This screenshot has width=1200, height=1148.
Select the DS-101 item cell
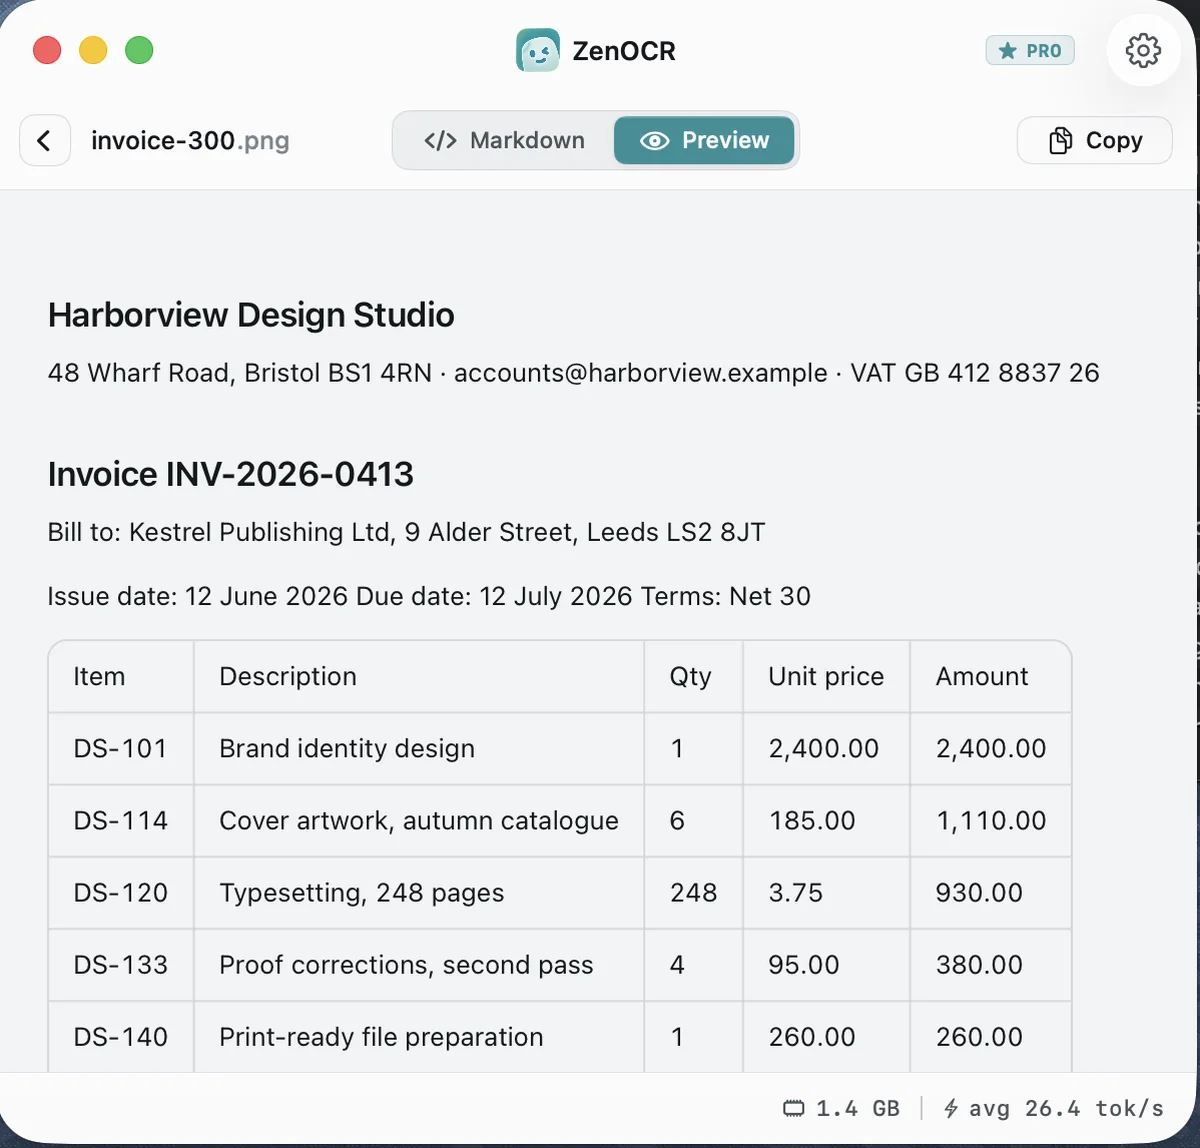coord(121,749)
